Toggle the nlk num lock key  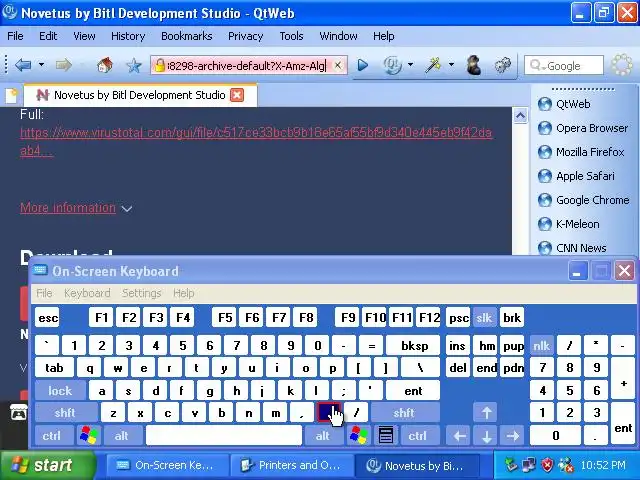tap(541, 346)
